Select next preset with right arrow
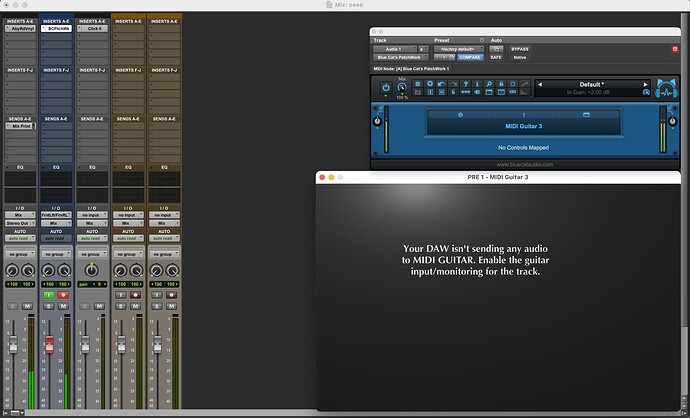This screenshot has width=690, height=418. (x=646, y=84)
